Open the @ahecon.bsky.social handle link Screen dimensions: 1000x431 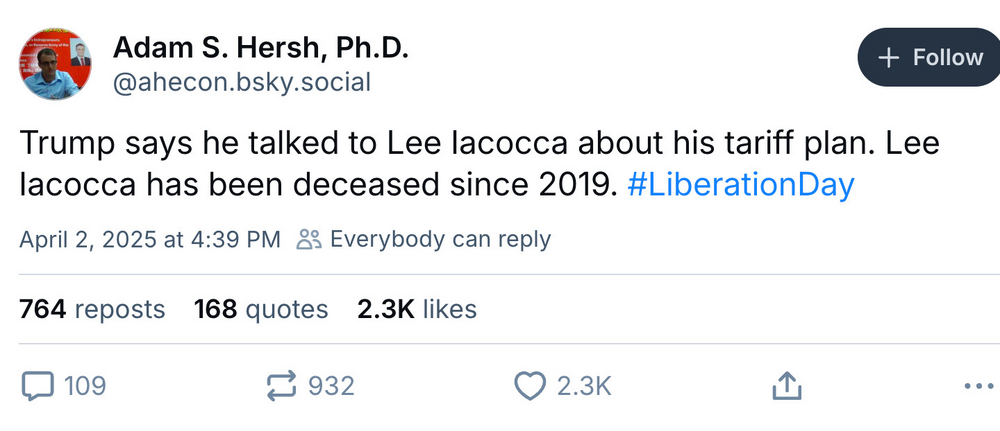(x=241, y=82)
